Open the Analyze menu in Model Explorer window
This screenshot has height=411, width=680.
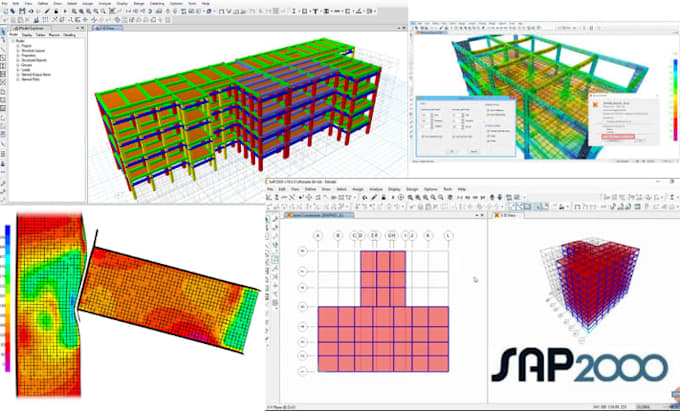click(105, 3)
